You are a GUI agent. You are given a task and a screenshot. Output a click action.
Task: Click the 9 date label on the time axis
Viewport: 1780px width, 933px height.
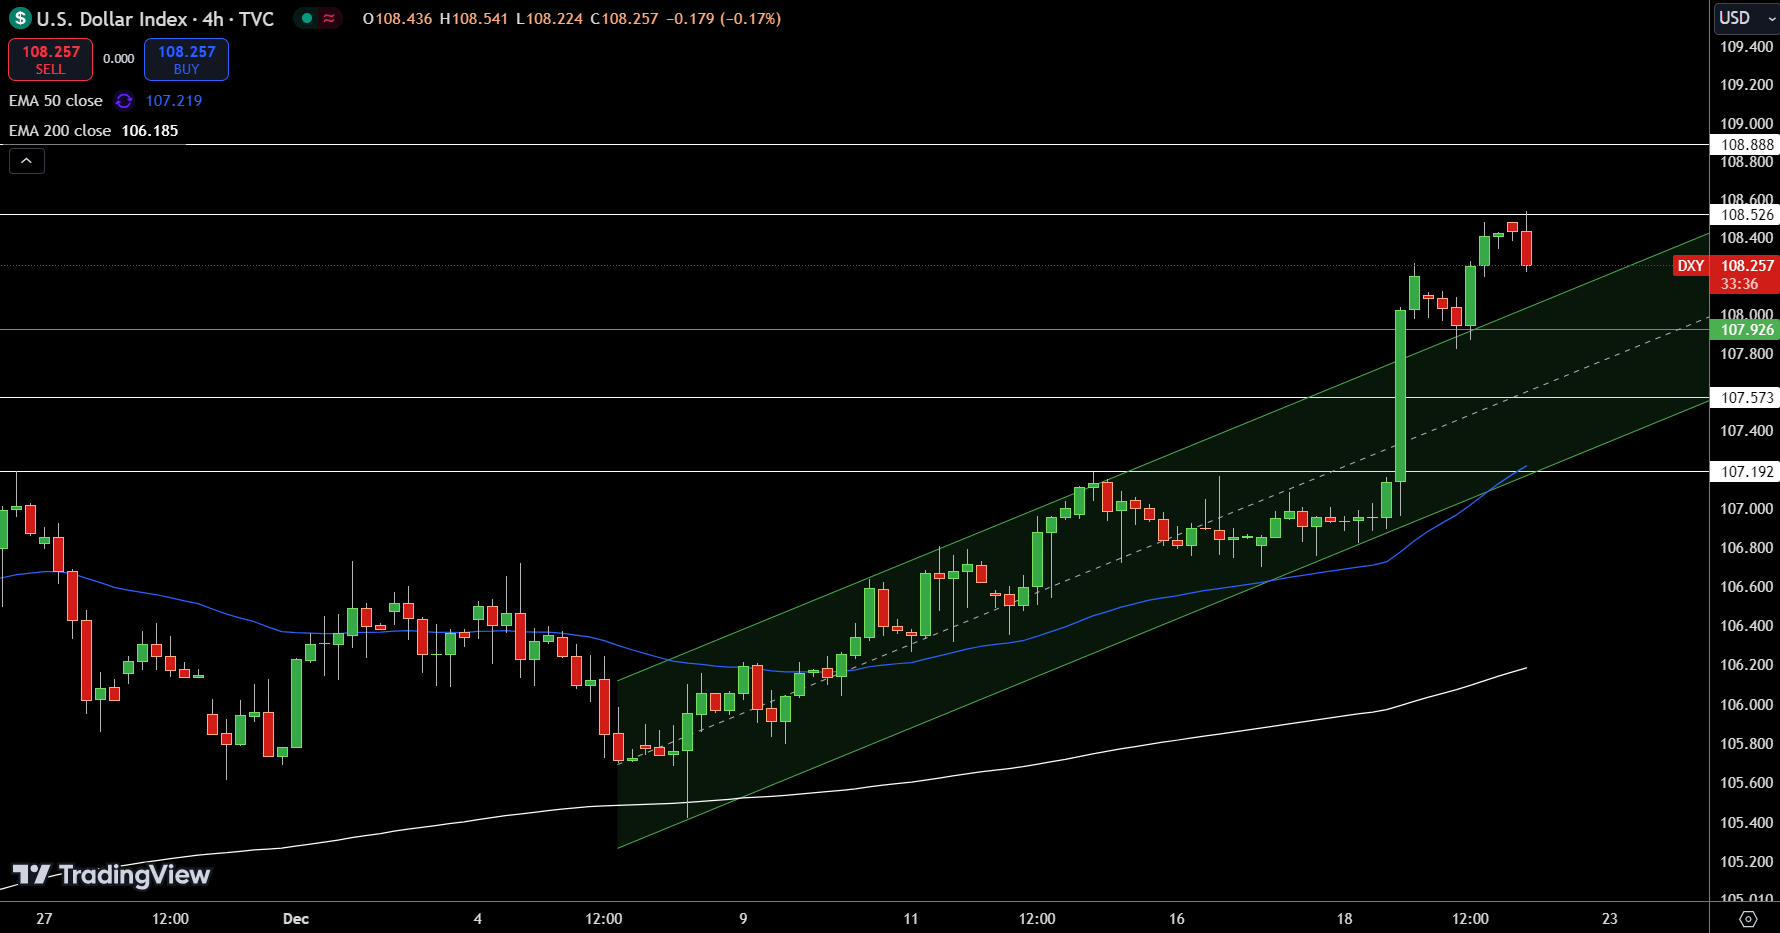[x=743, y=919]
